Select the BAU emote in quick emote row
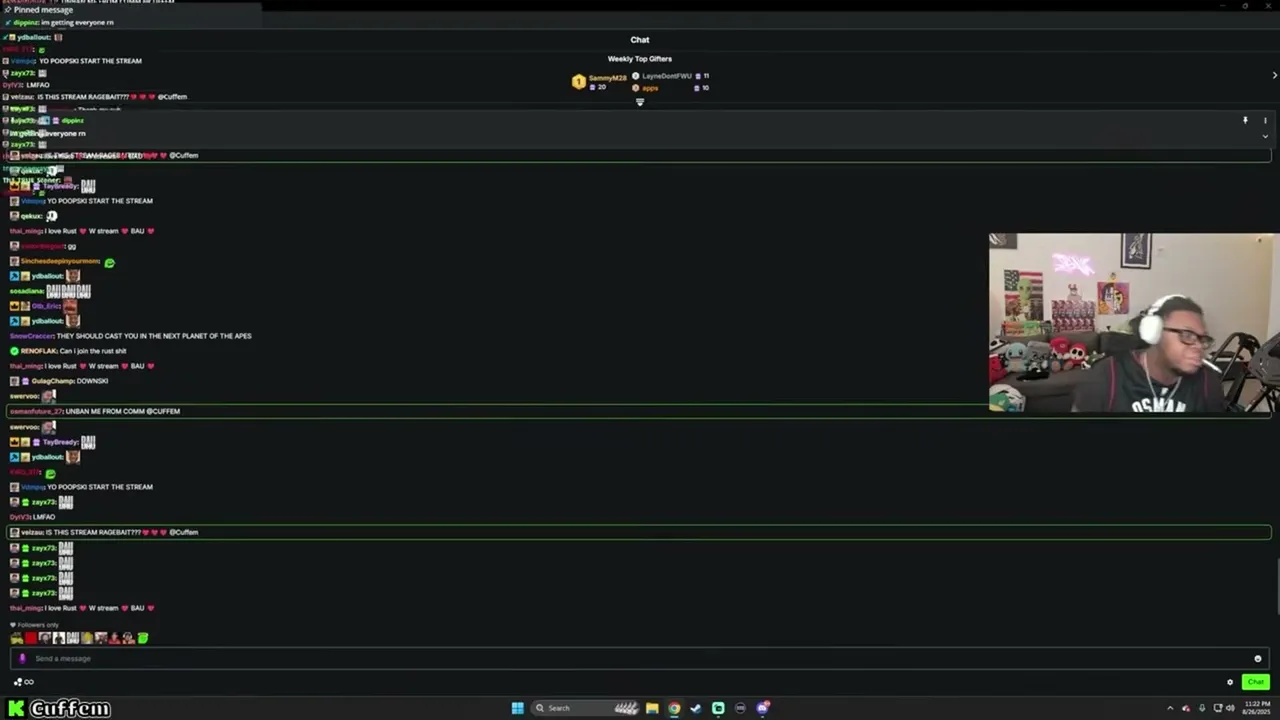1280x720 pixels. (x=72, y=638)
